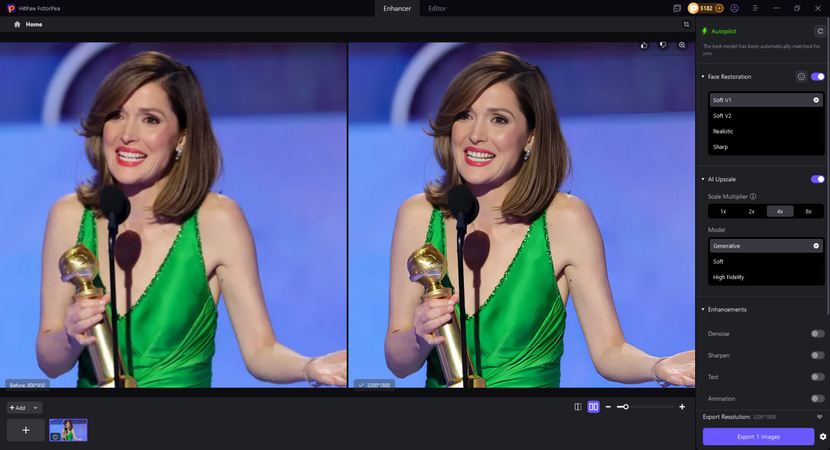Collapse the AI Upscale section arrow

[703, 179]
